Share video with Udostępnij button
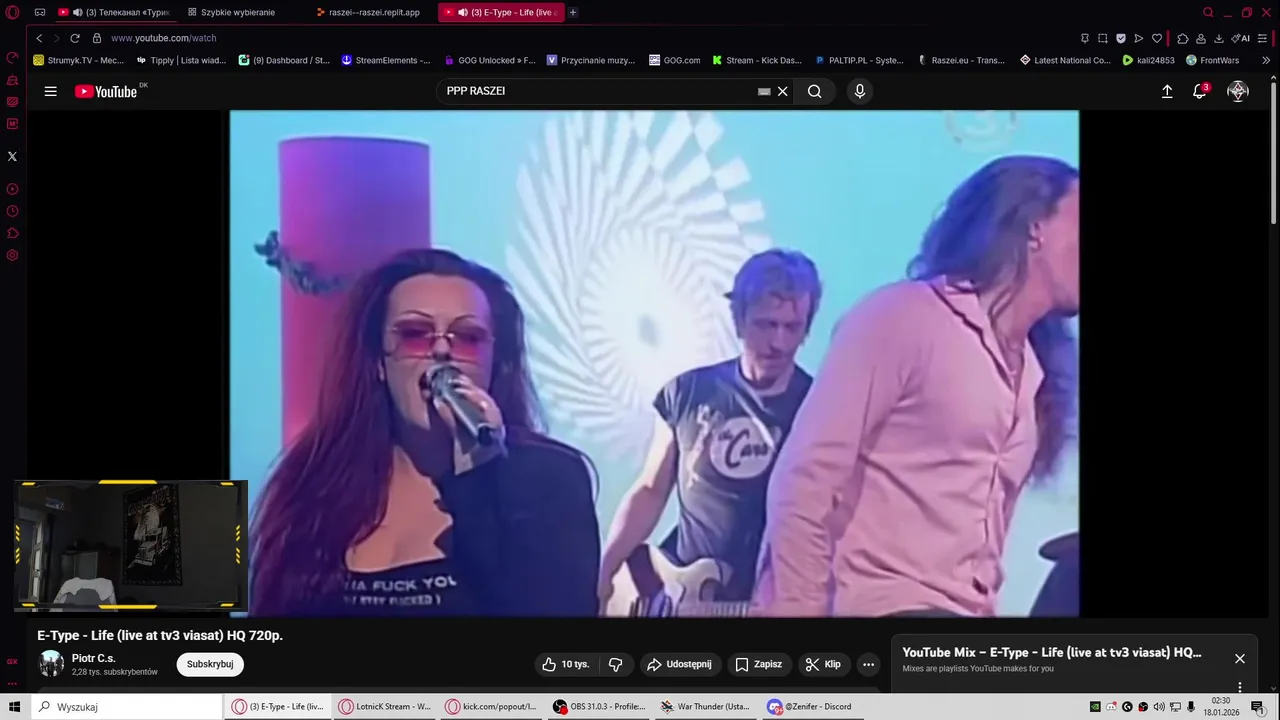Screen dimensions: 1280x720 click(679, 664)
